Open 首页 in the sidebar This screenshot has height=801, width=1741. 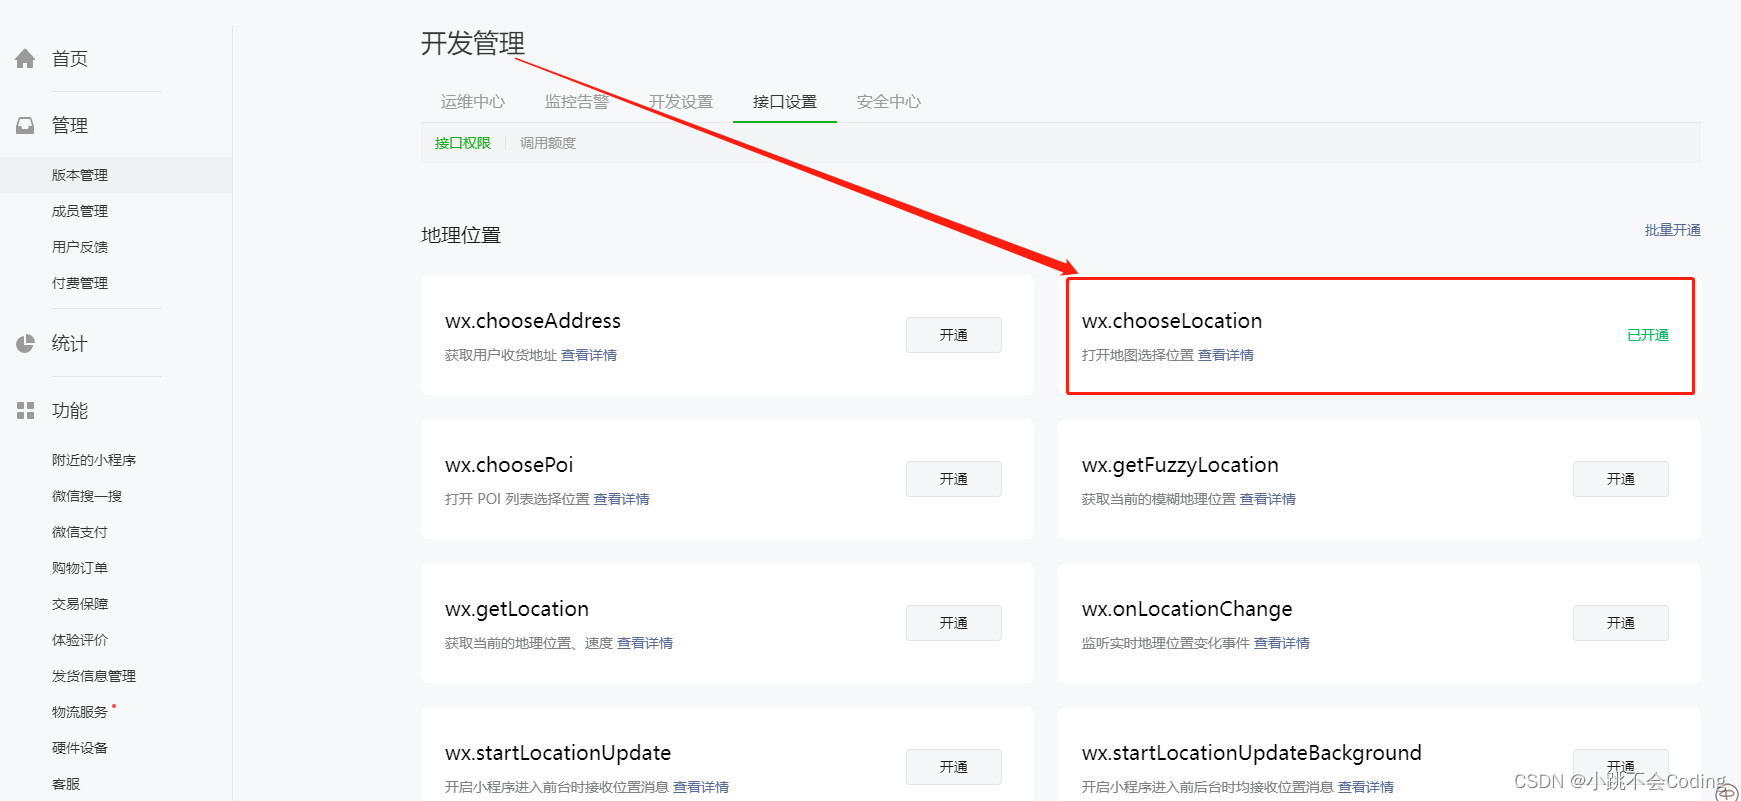70,59
